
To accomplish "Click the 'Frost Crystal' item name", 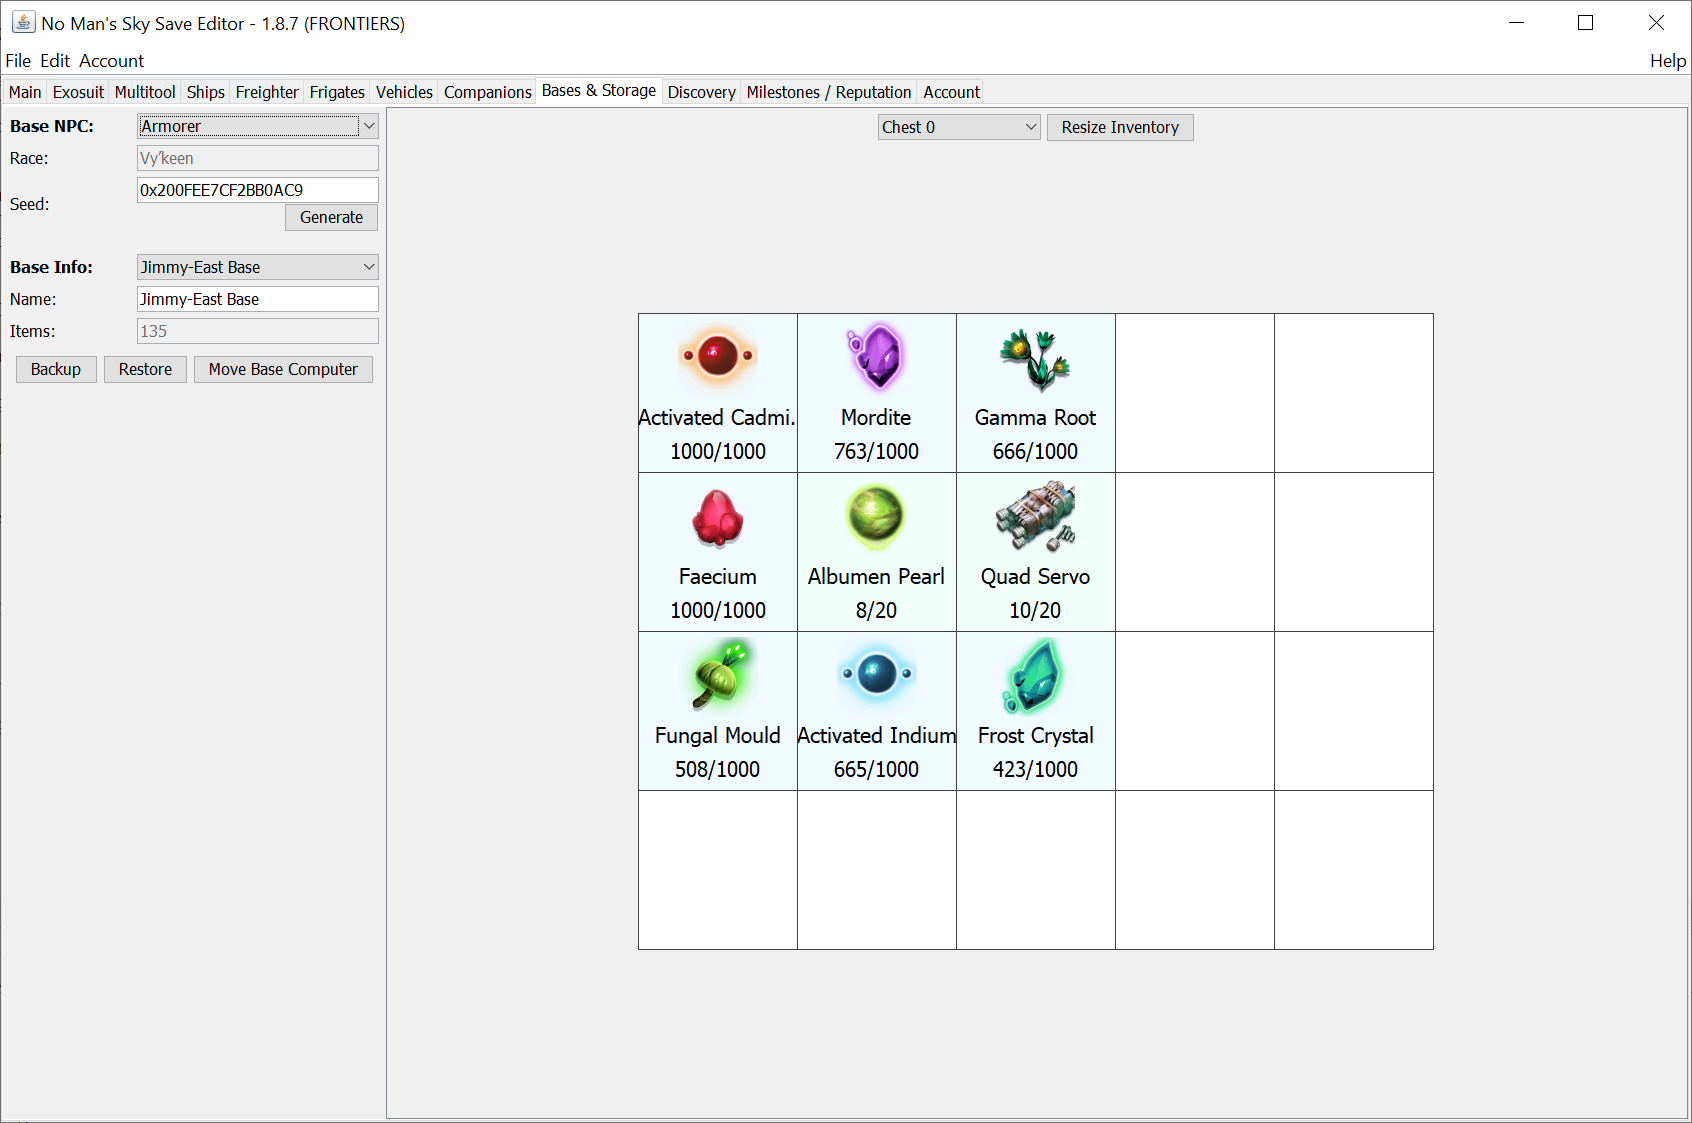I will 1035,736.
